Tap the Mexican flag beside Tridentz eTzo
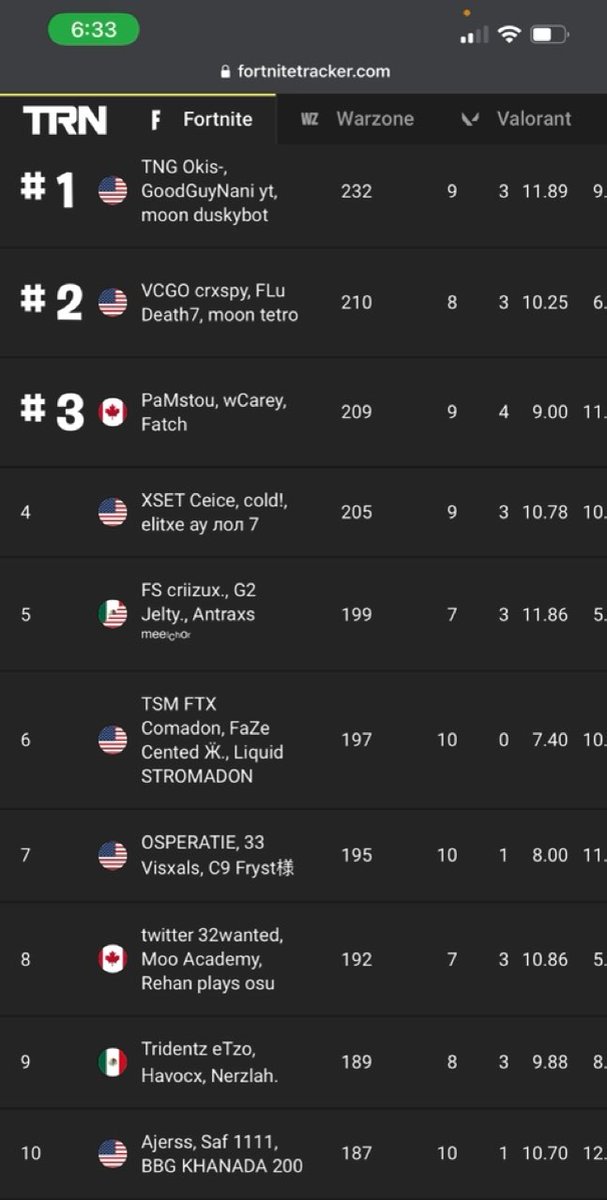Screen dimensions: 607x1200 coord(113,1062)
